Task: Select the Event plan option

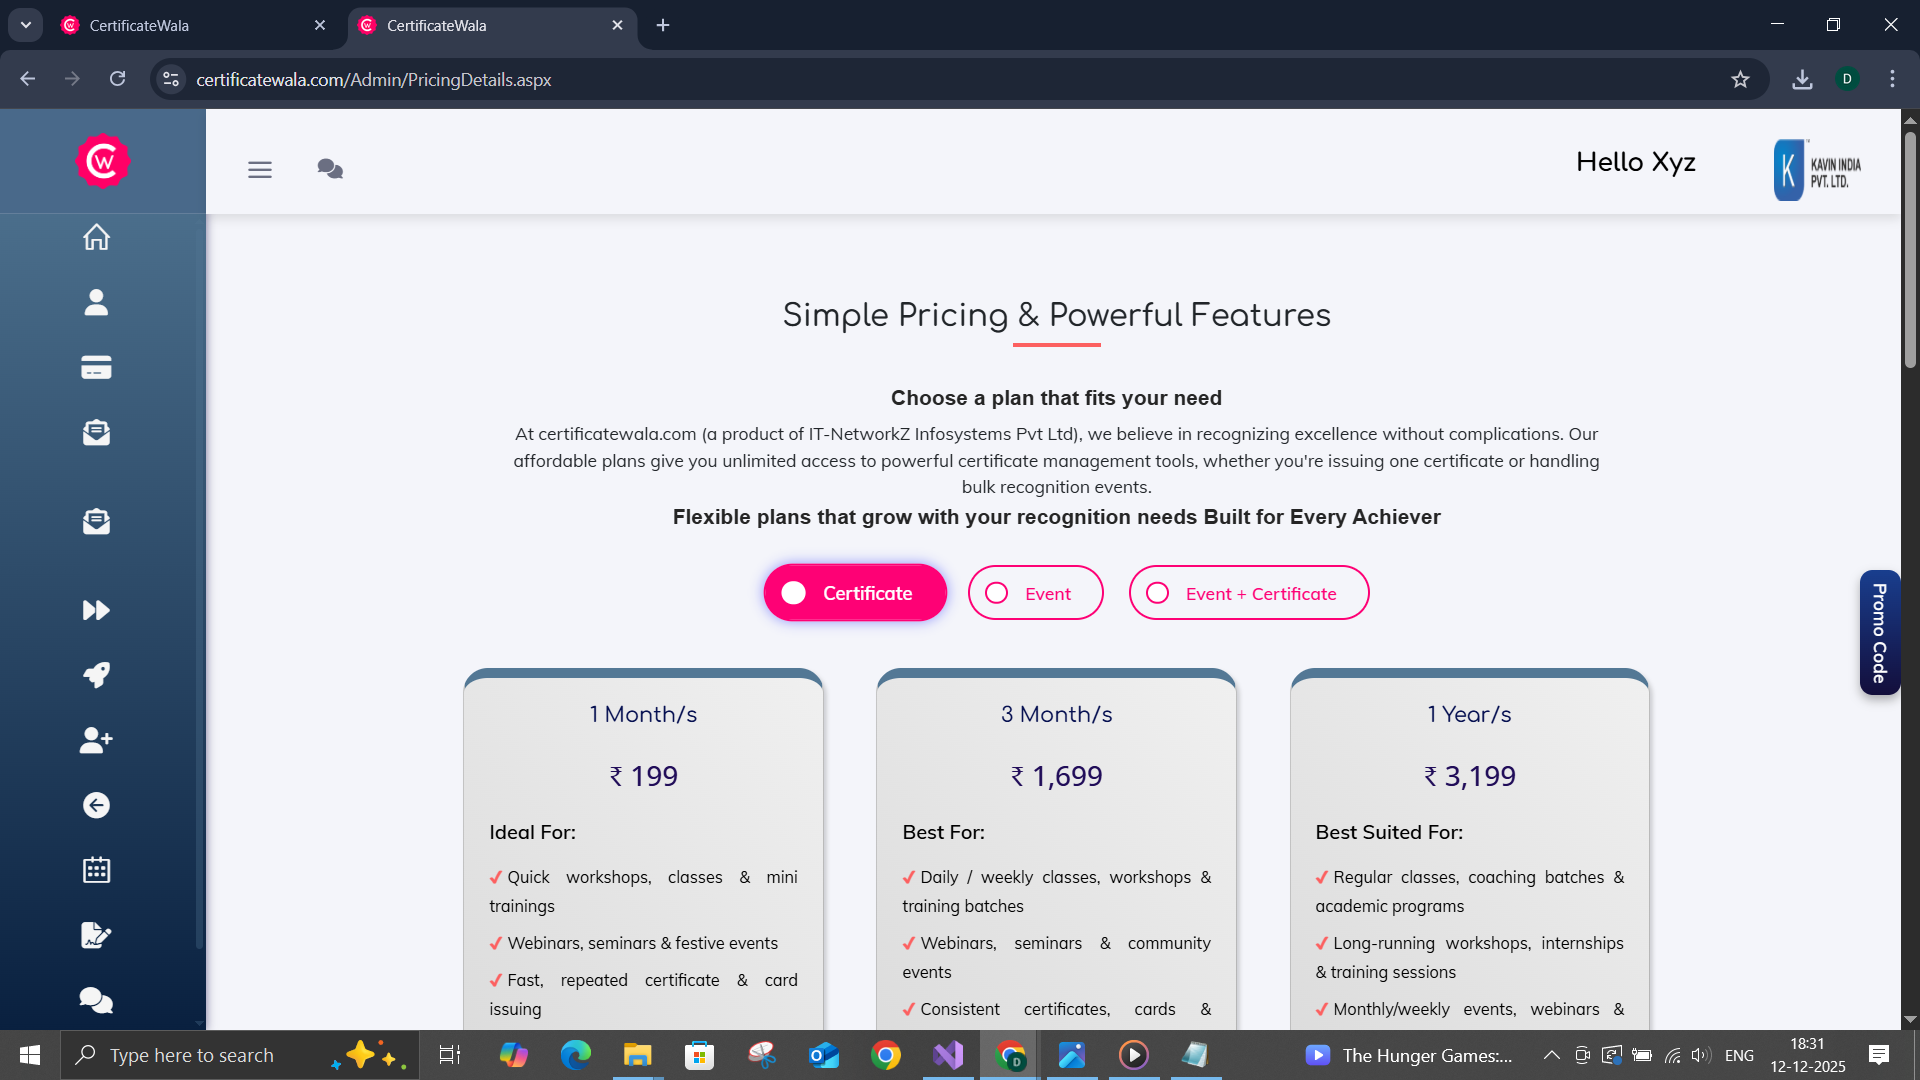Action: coord(1035,593)
